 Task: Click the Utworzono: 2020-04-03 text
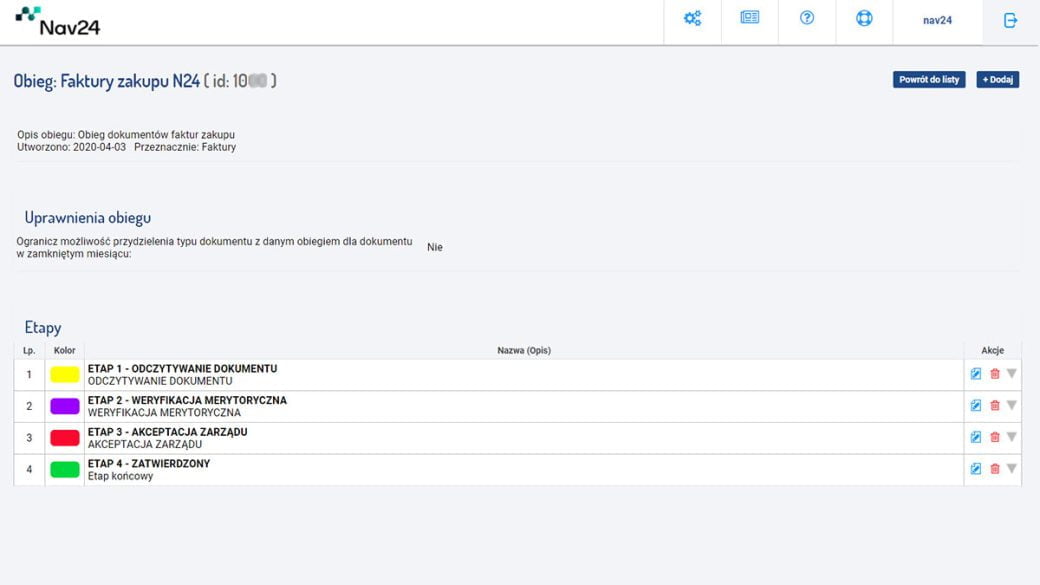click(x=71, y=147)
